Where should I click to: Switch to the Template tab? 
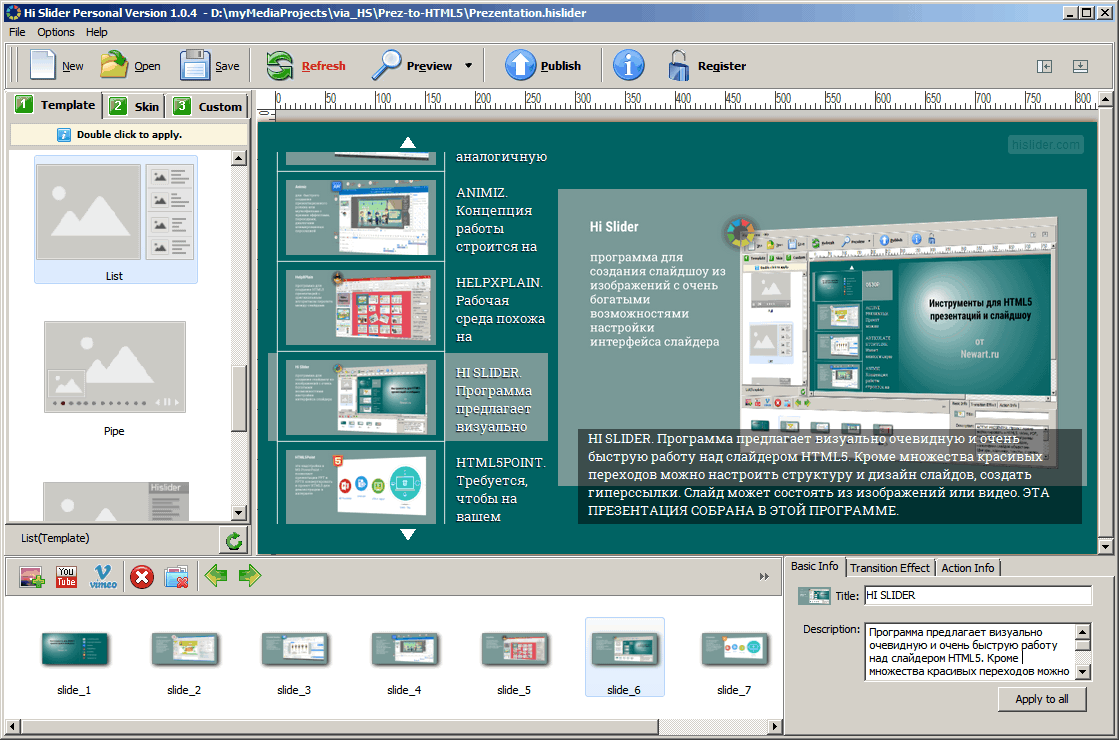tap(56, 105)
